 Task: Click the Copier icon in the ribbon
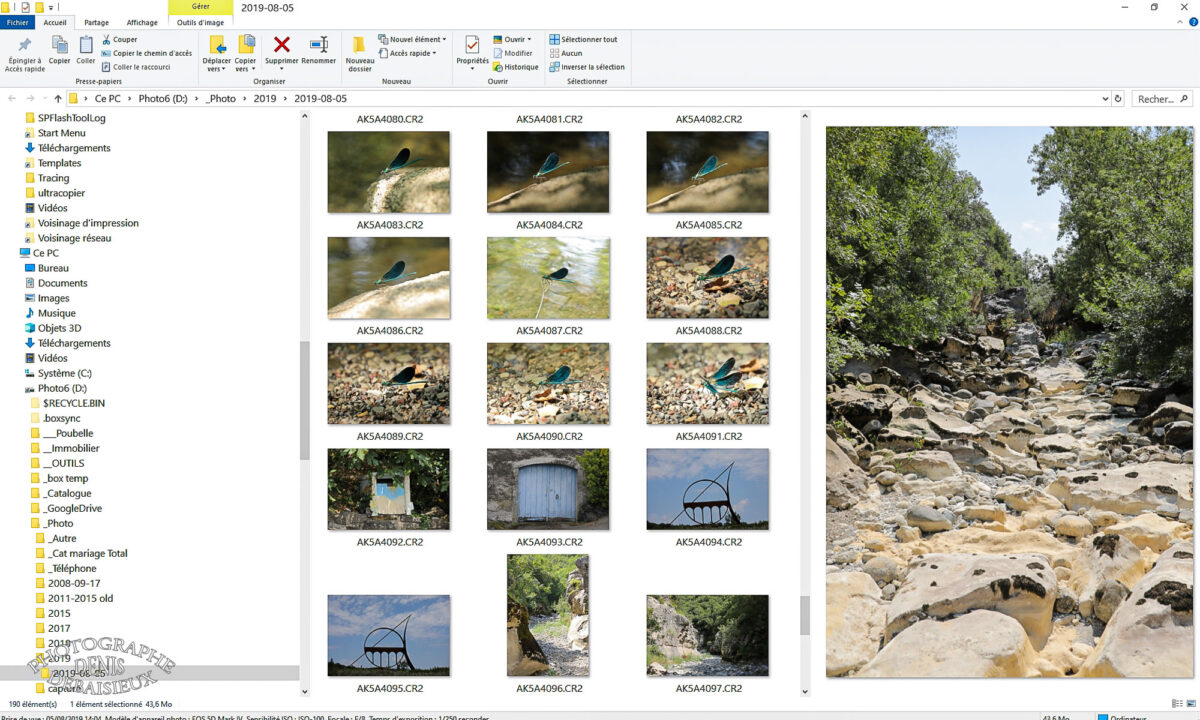click(x=59, y=52)
